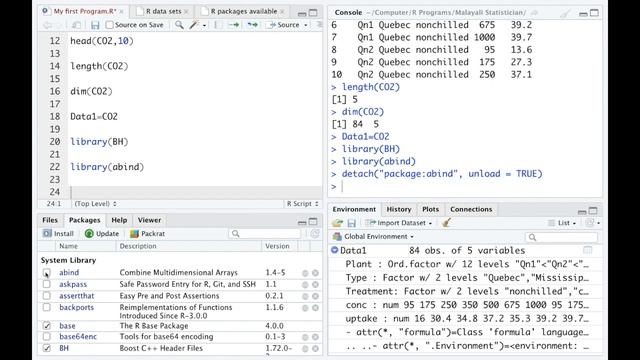Focus the Environment search field
Image resolution: width=640 pixels, height=360 pixels.
561,237
